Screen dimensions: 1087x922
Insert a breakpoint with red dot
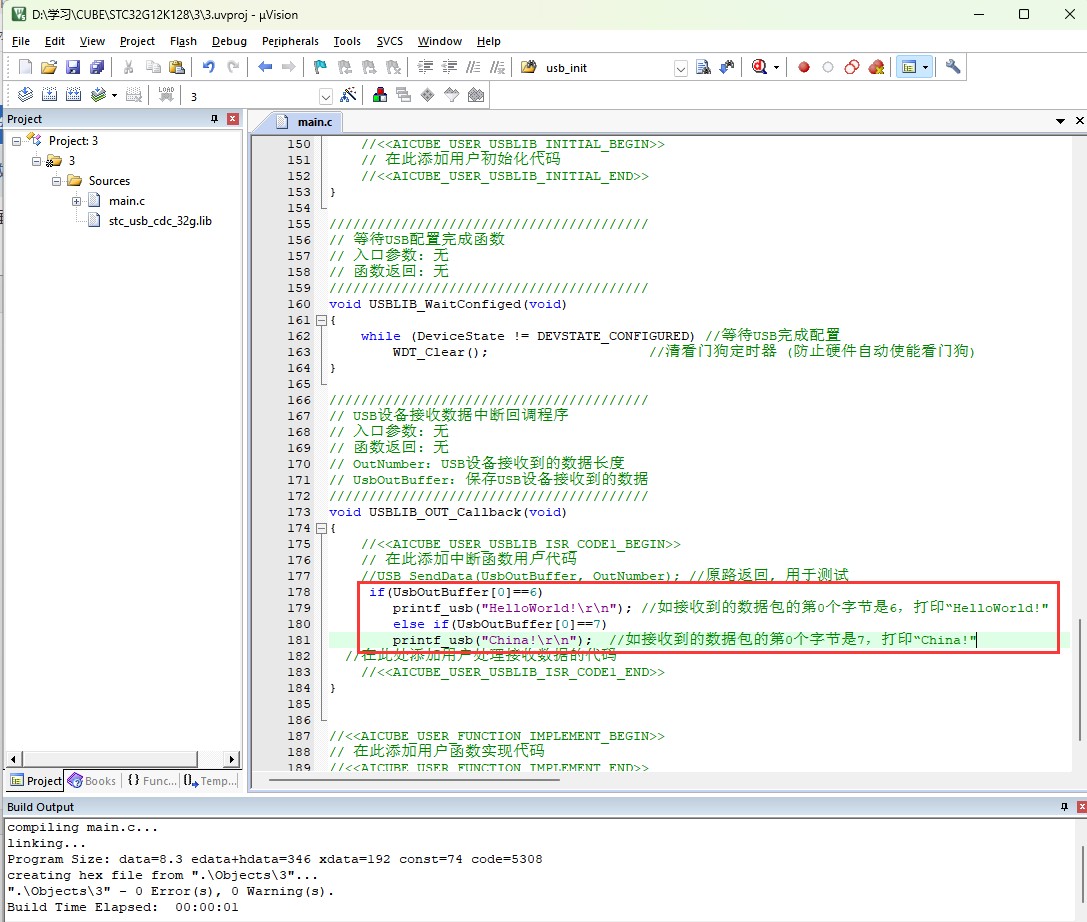(803, 67)
